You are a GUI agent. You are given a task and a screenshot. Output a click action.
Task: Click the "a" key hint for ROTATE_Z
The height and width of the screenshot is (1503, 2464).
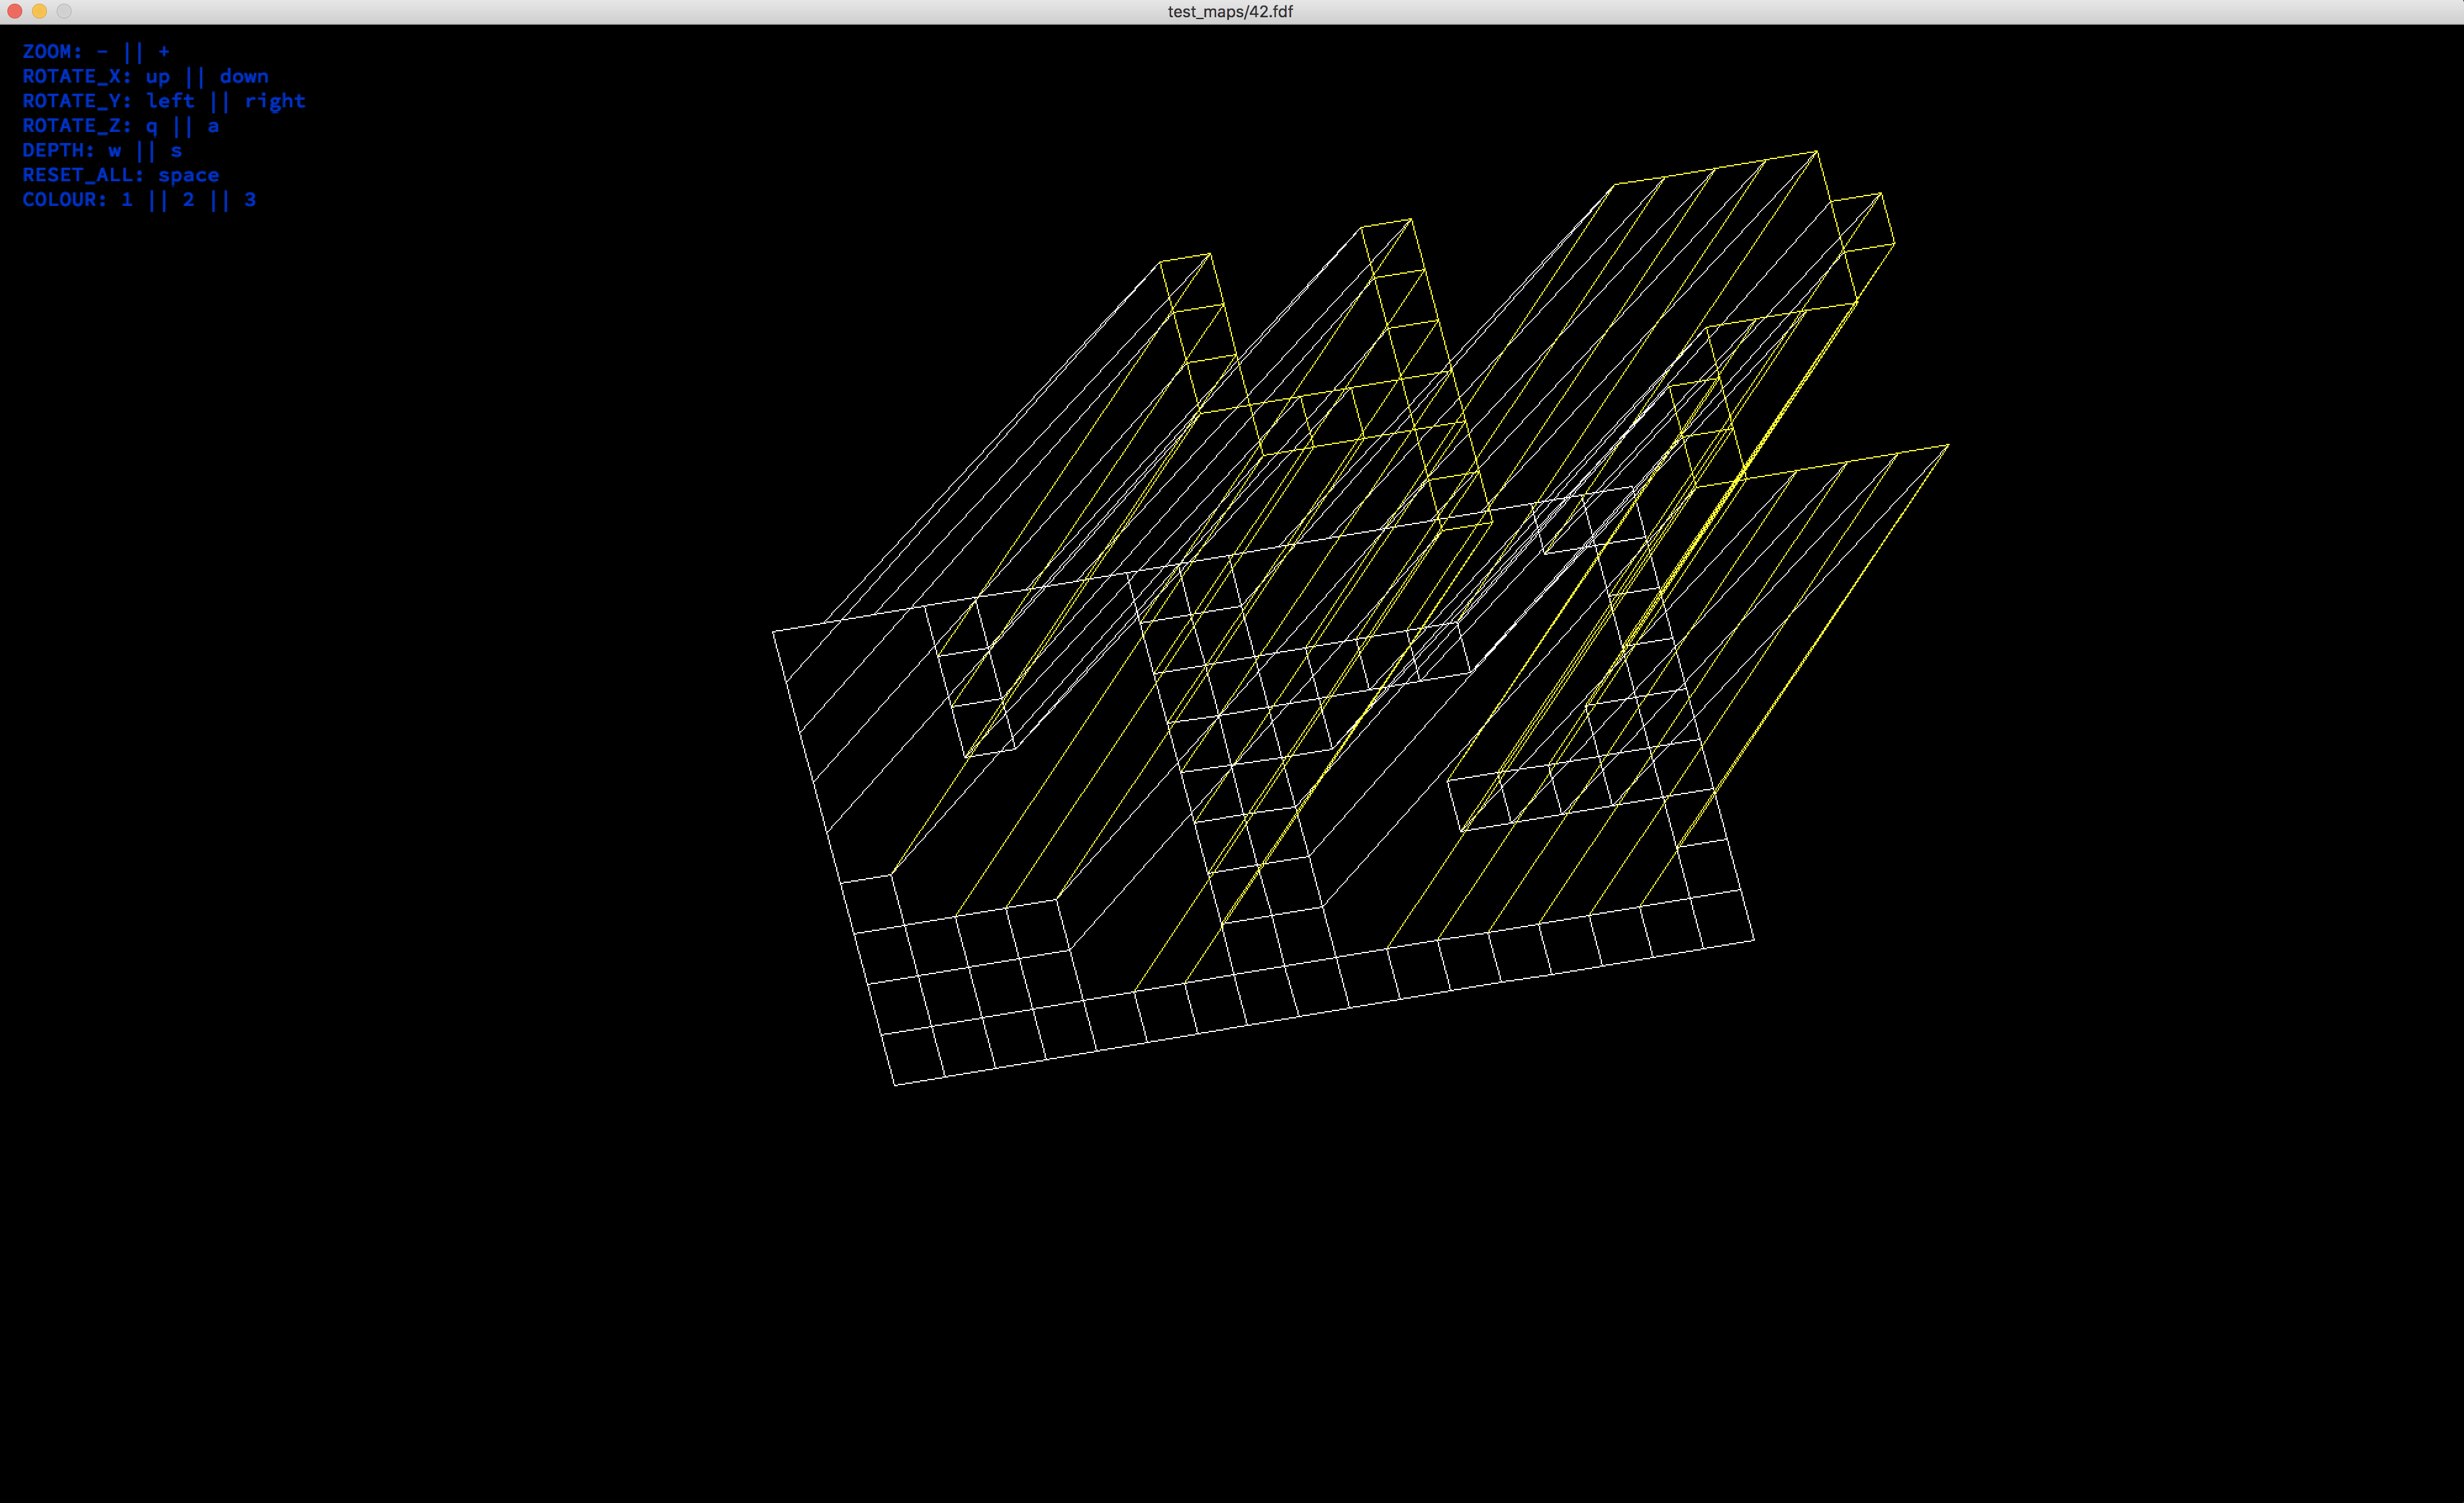[213, 126]
